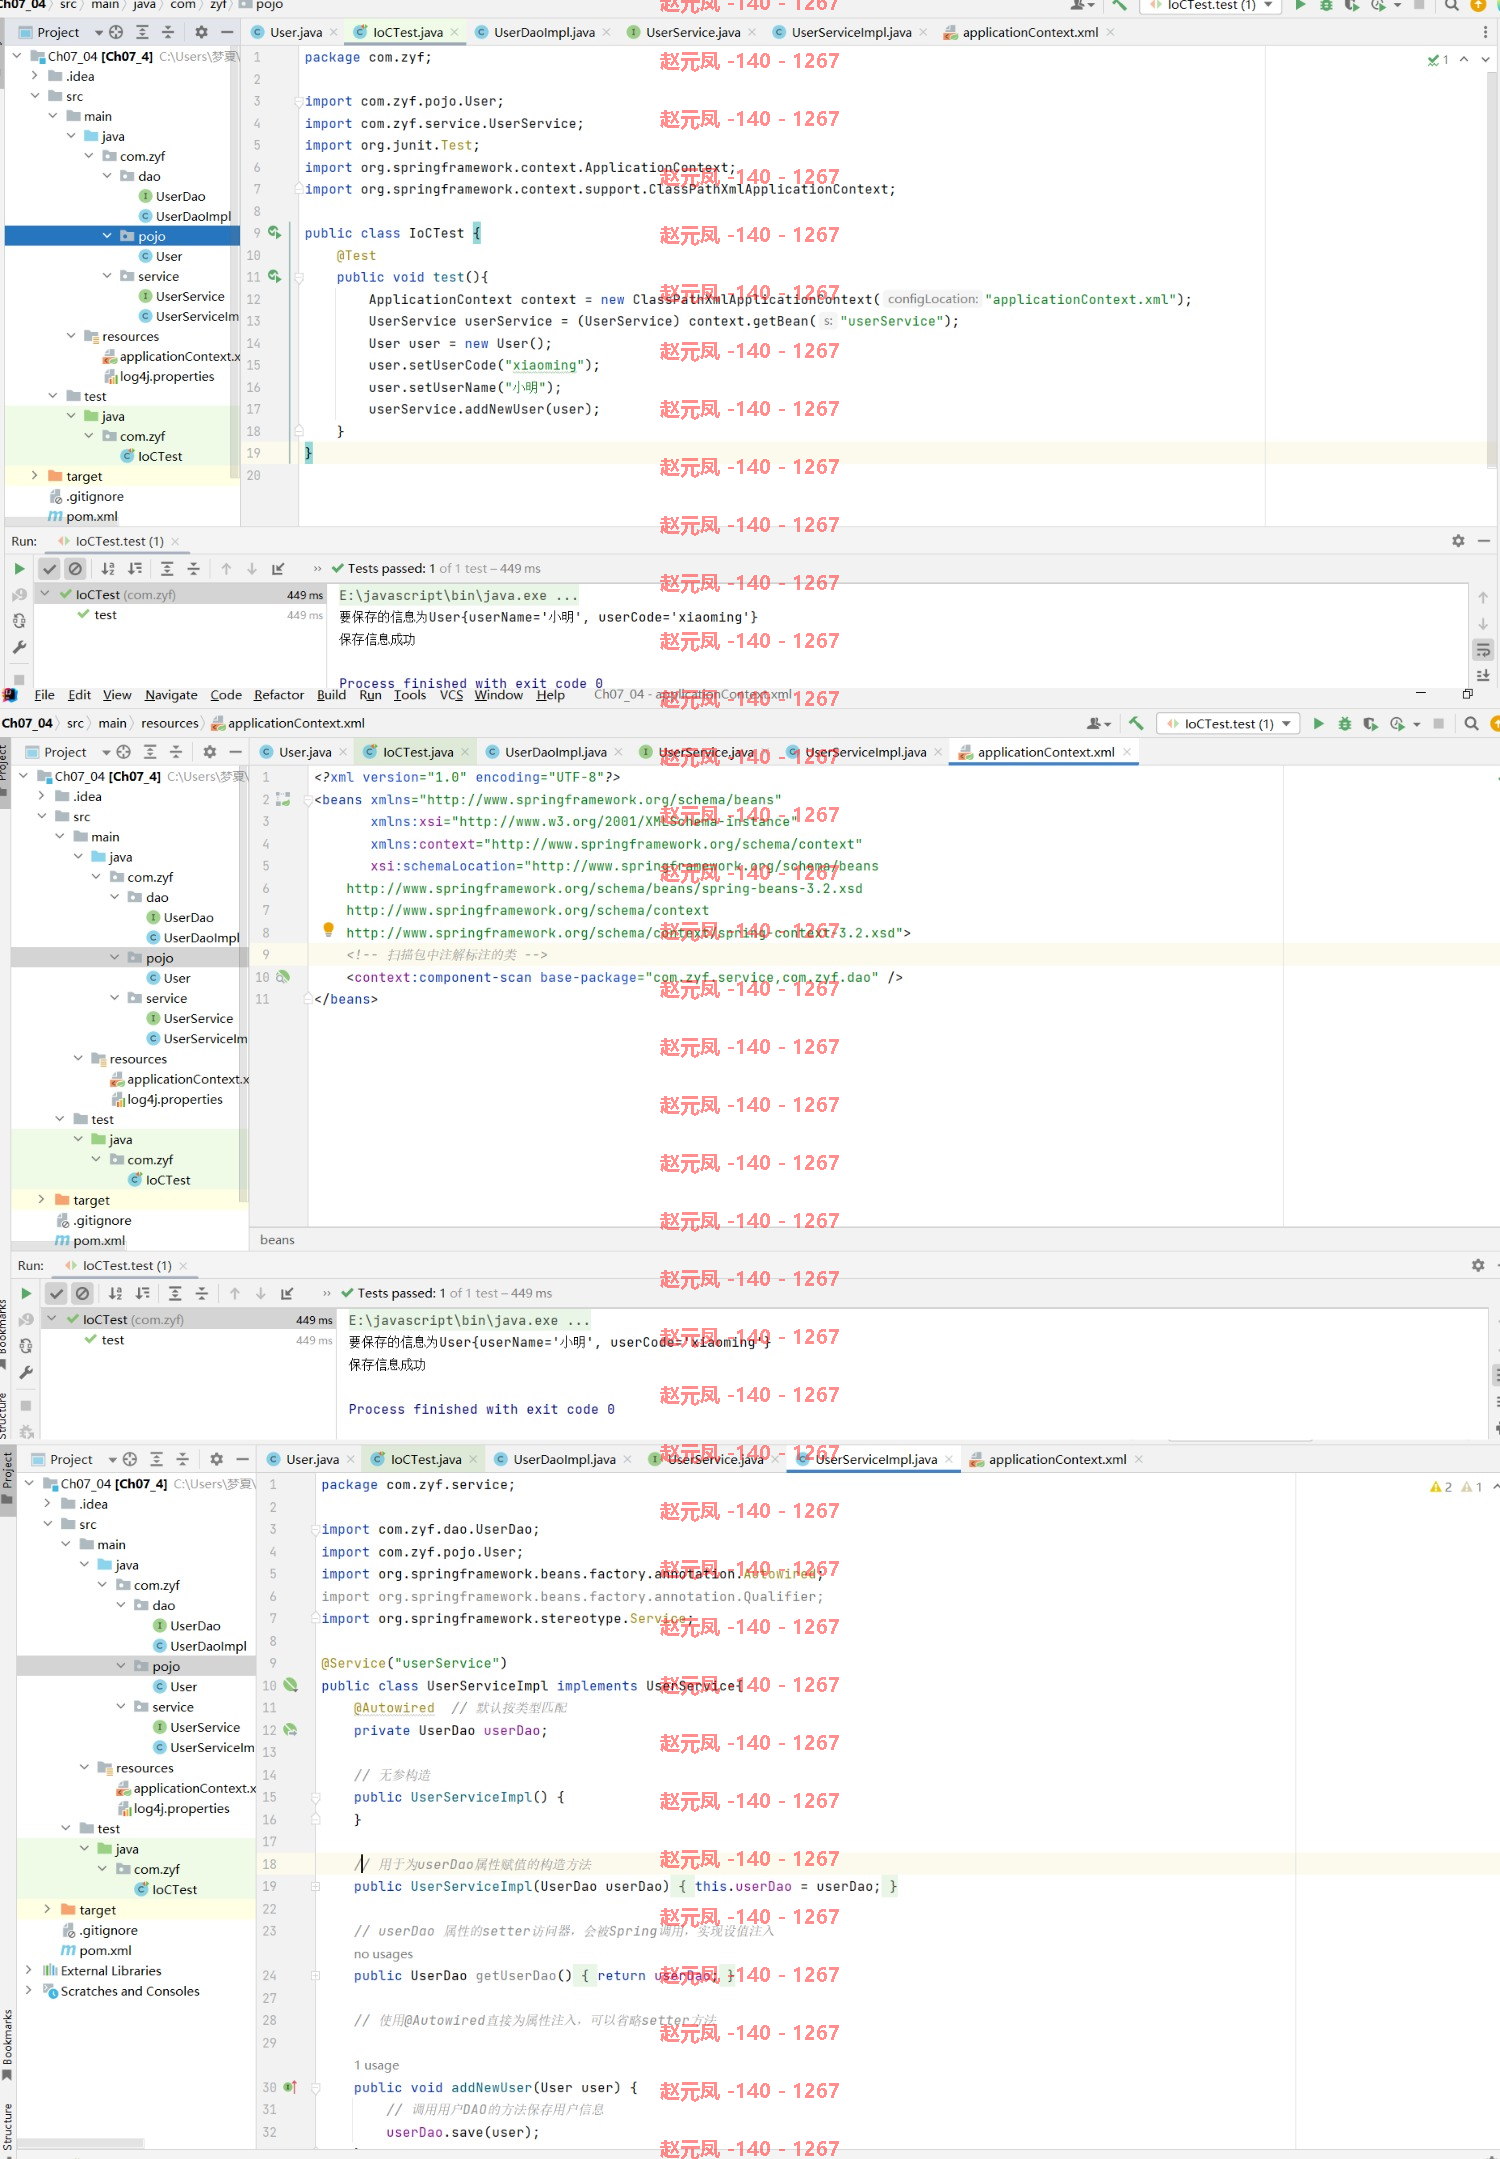This screenshot has width=1500, height=2159.
Task: Toggle sort by duration in applicationContext.xml window's Run panel
Action: point(142,1293)
